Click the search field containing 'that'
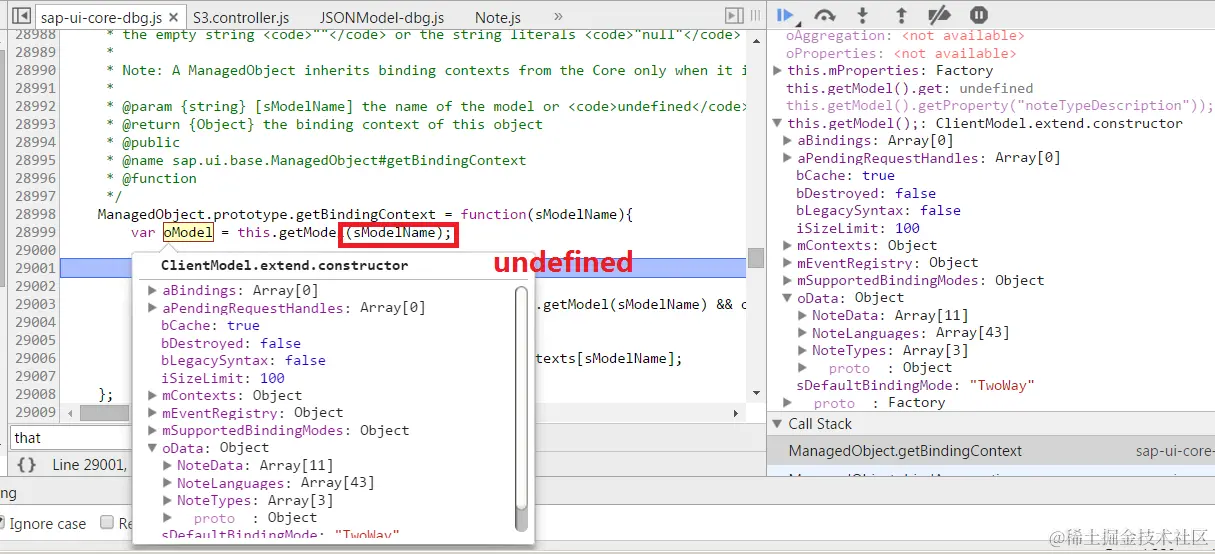Viewport: 1215px width, 554px height. tap(70, 438)
